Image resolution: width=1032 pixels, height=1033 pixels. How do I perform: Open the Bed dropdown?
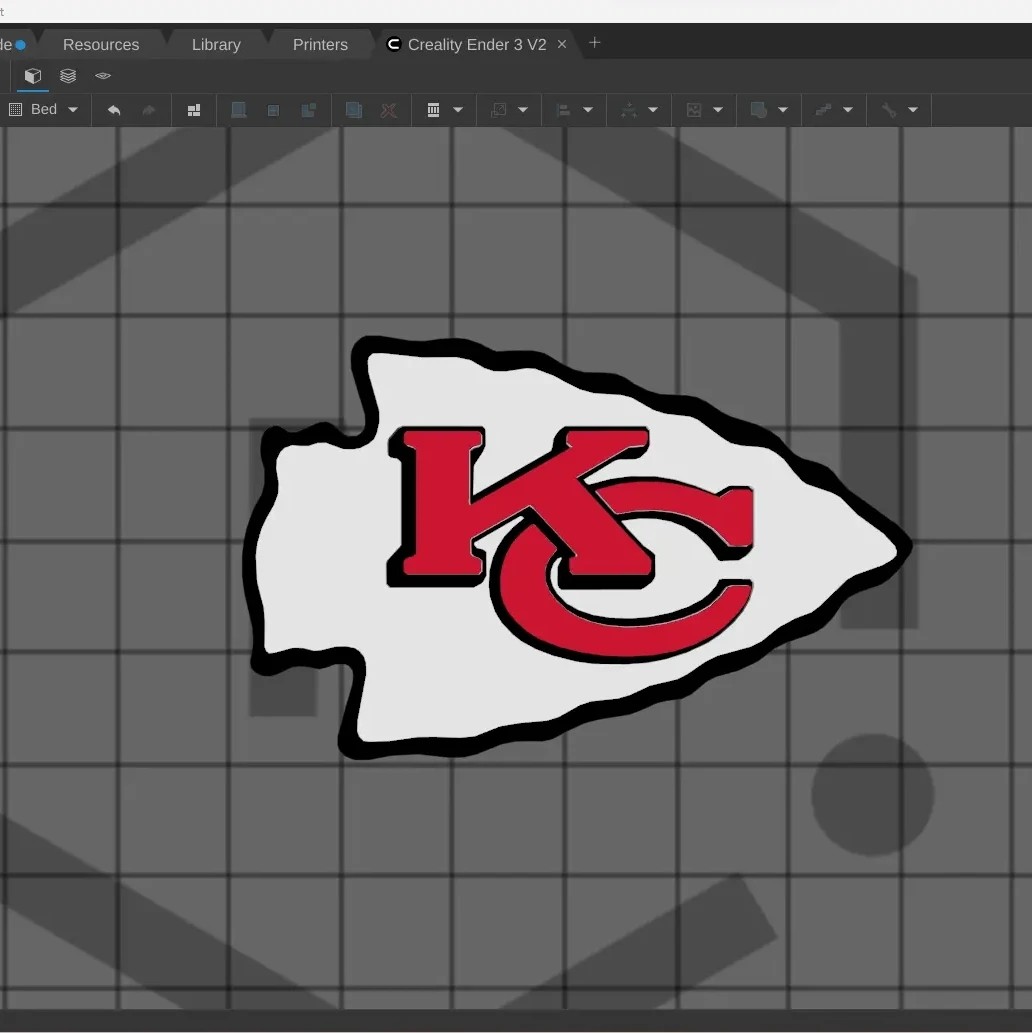[x=44, y=110]
